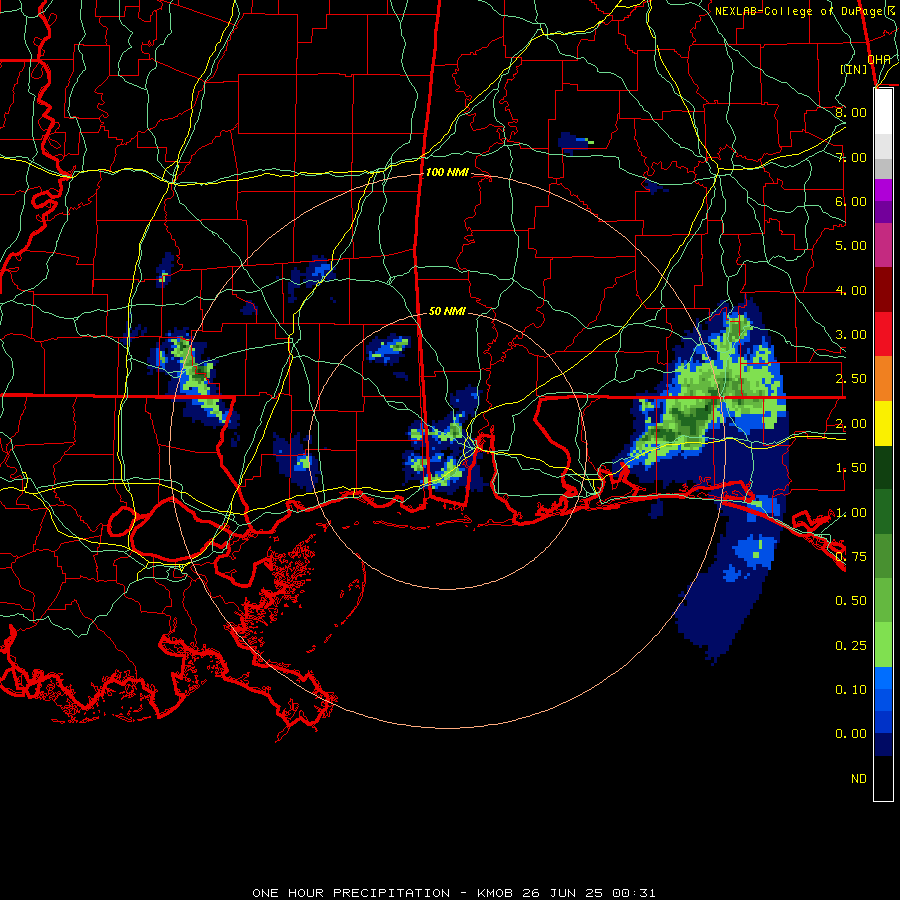Click the OHA product label
900x900 pixels.
(879, 59)
